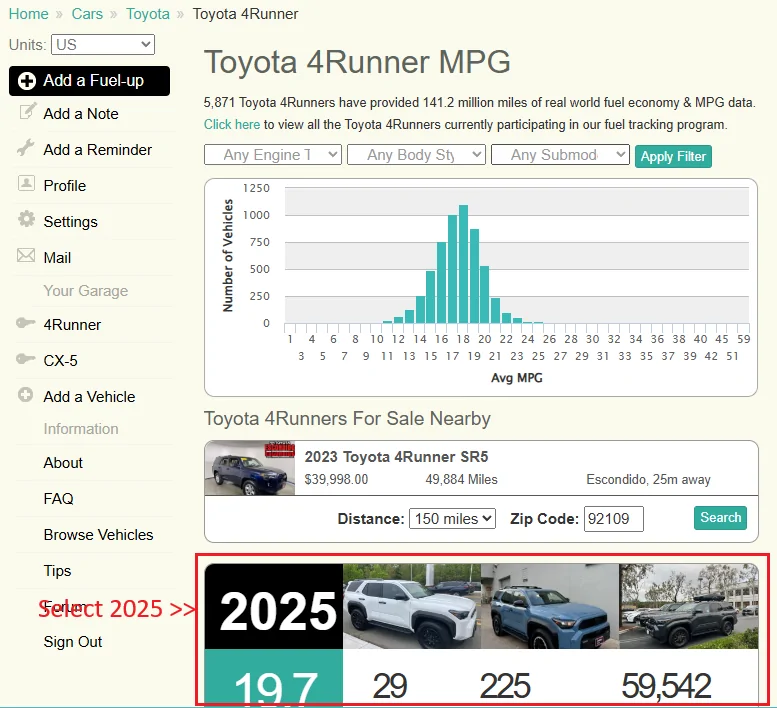Choose Add a Vehicle in sidebar
This screenshot has height=708, width=777.
pos(89,397)
